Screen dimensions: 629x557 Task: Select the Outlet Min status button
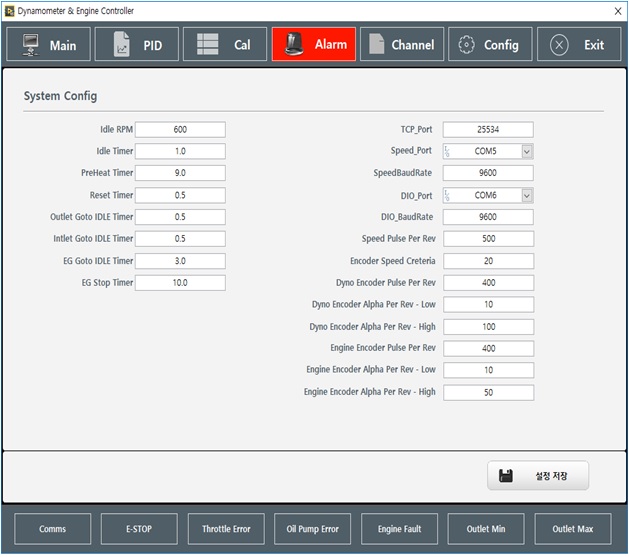tap(485, 529)
